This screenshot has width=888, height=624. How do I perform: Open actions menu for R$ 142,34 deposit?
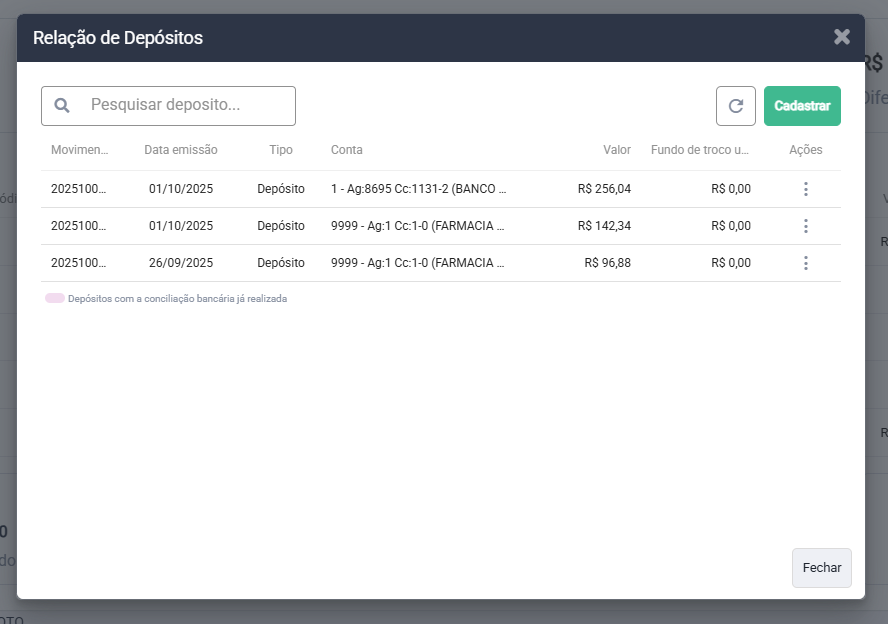pos(805,226)
